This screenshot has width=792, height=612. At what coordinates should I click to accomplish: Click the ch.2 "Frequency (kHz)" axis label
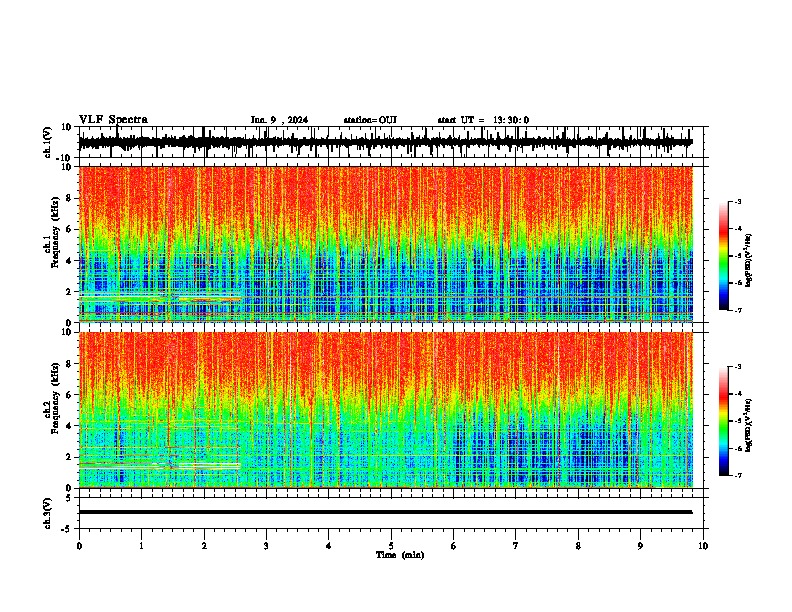(x=56, y=398)
